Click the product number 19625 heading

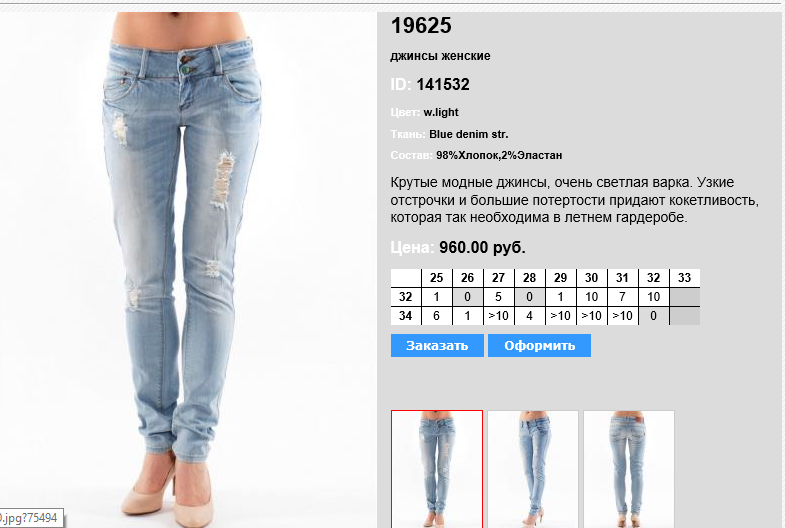421,26
